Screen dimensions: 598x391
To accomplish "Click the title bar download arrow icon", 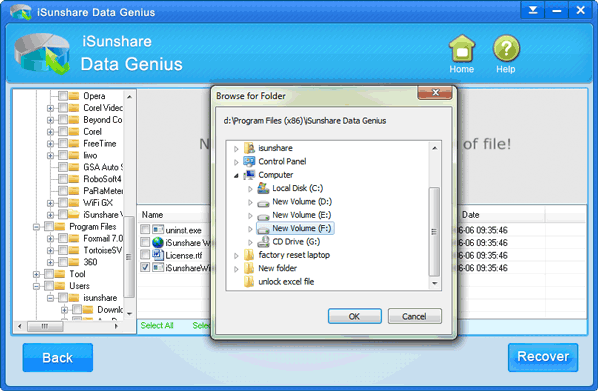I will (533, 10).
